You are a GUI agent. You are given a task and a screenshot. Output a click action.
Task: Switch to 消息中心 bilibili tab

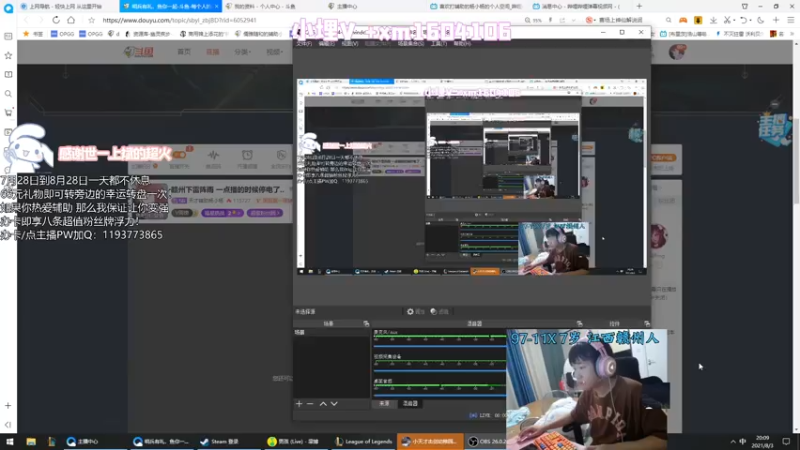[579, 6]
